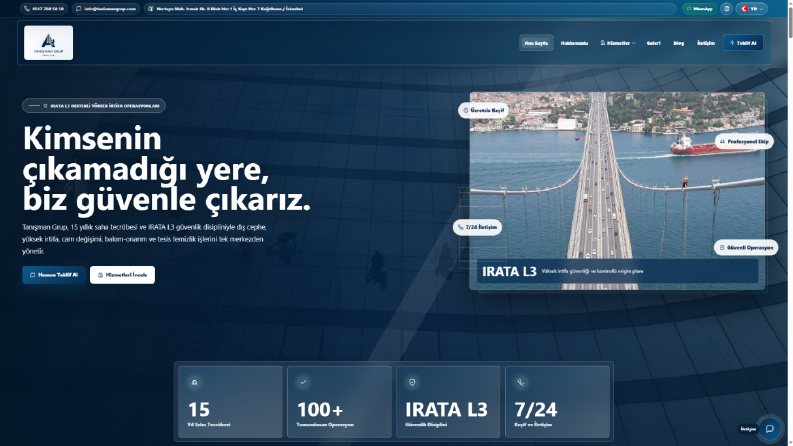793x446 pixels.
Task: Click helmet icon in 15 years card
Action: 194,382
